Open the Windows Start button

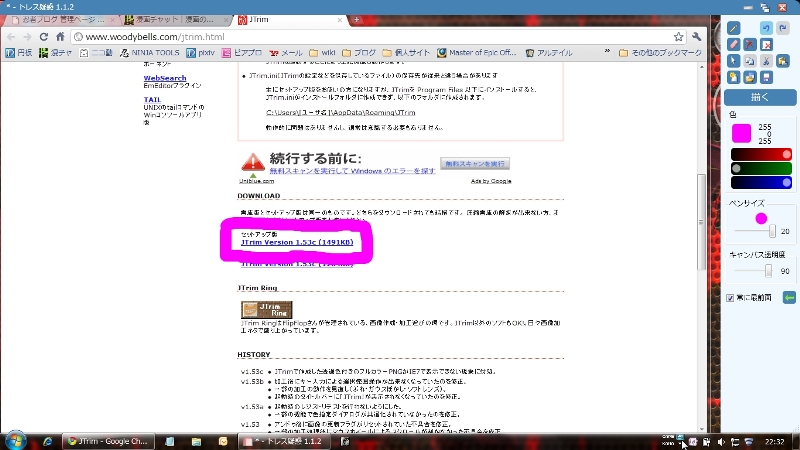coord(15,440)
